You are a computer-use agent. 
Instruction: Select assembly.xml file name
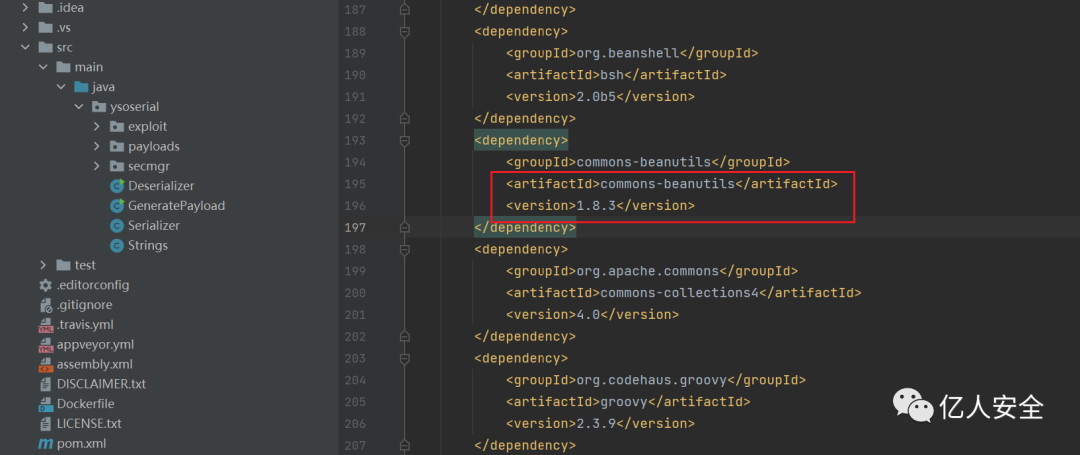95,364
